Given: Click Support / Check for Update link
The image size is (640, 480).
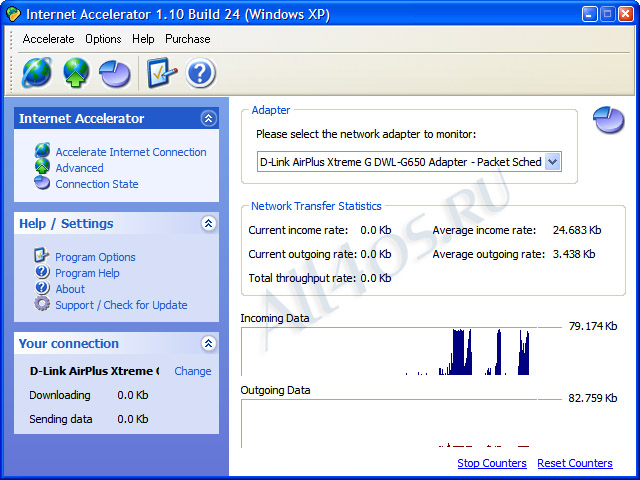Looking at the screenshot, I should coord(121,305).
